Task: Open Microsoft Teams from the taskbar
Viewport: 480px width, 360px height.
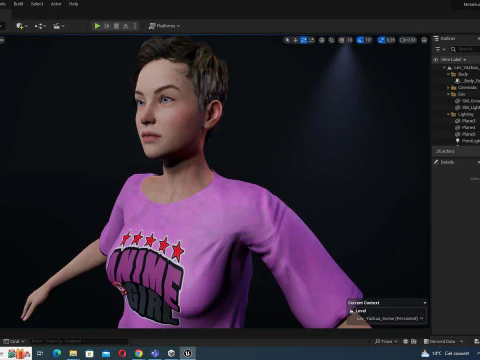Action: 155,353
